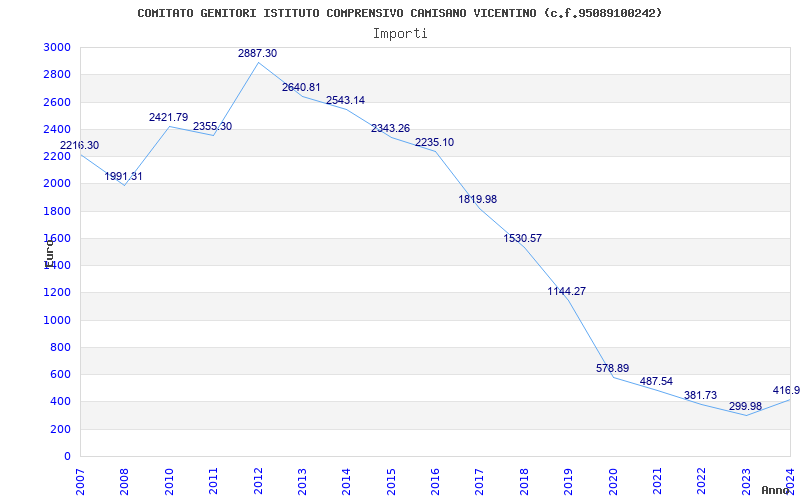Select the 1530.57 data label
Viewport: 800px width, 500px height.
tap(522, 238)
